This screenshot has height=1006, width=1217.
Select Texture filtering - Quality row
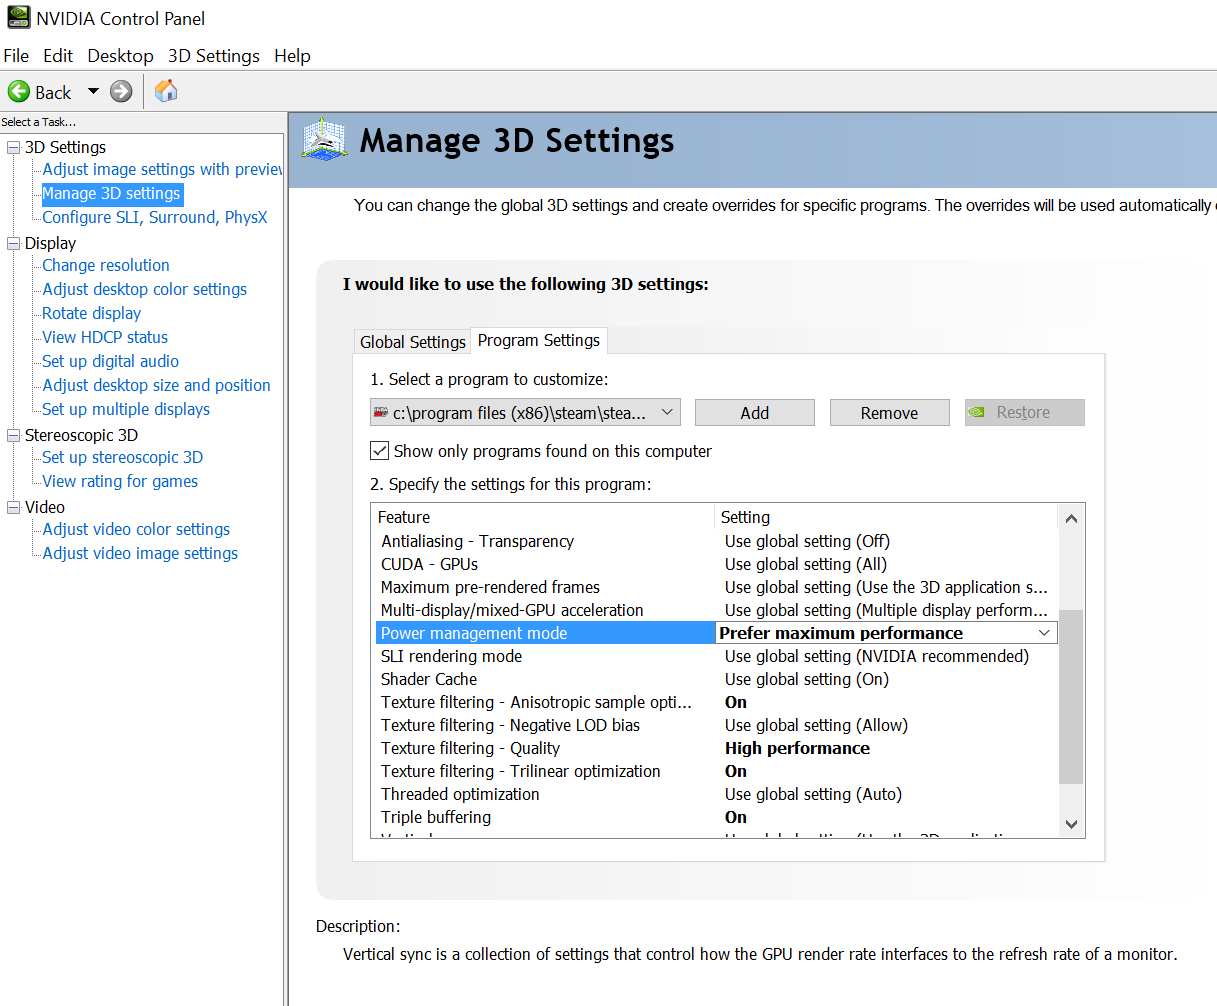[x=714, y=748]
